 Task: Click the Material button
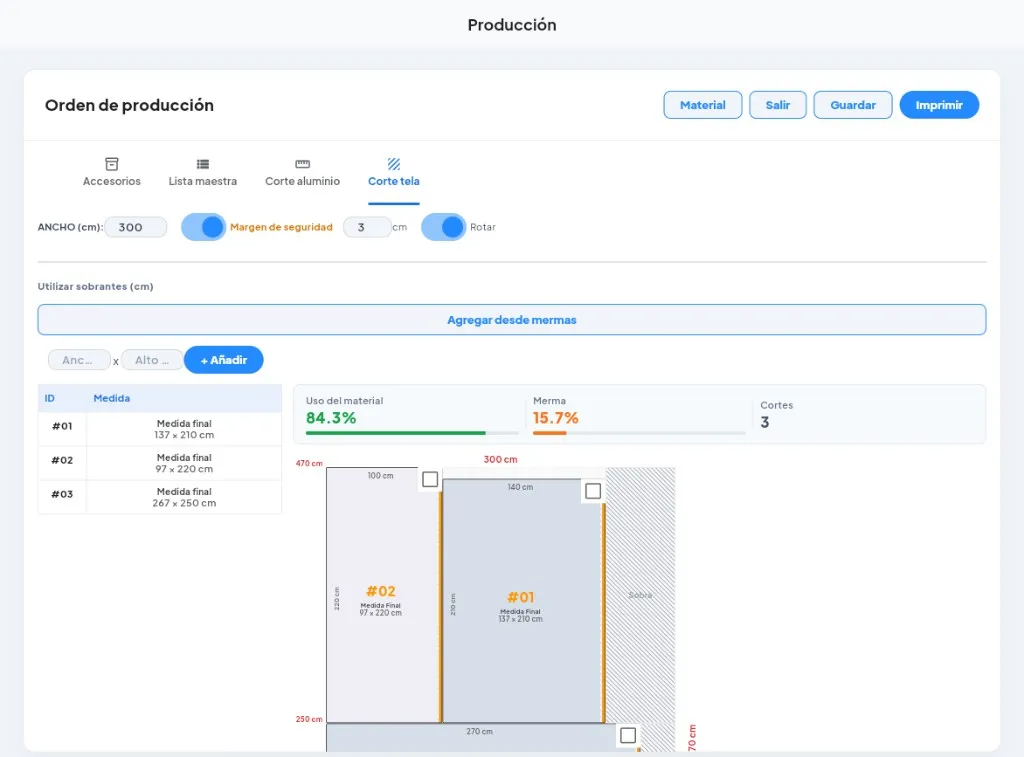[703, 105]
